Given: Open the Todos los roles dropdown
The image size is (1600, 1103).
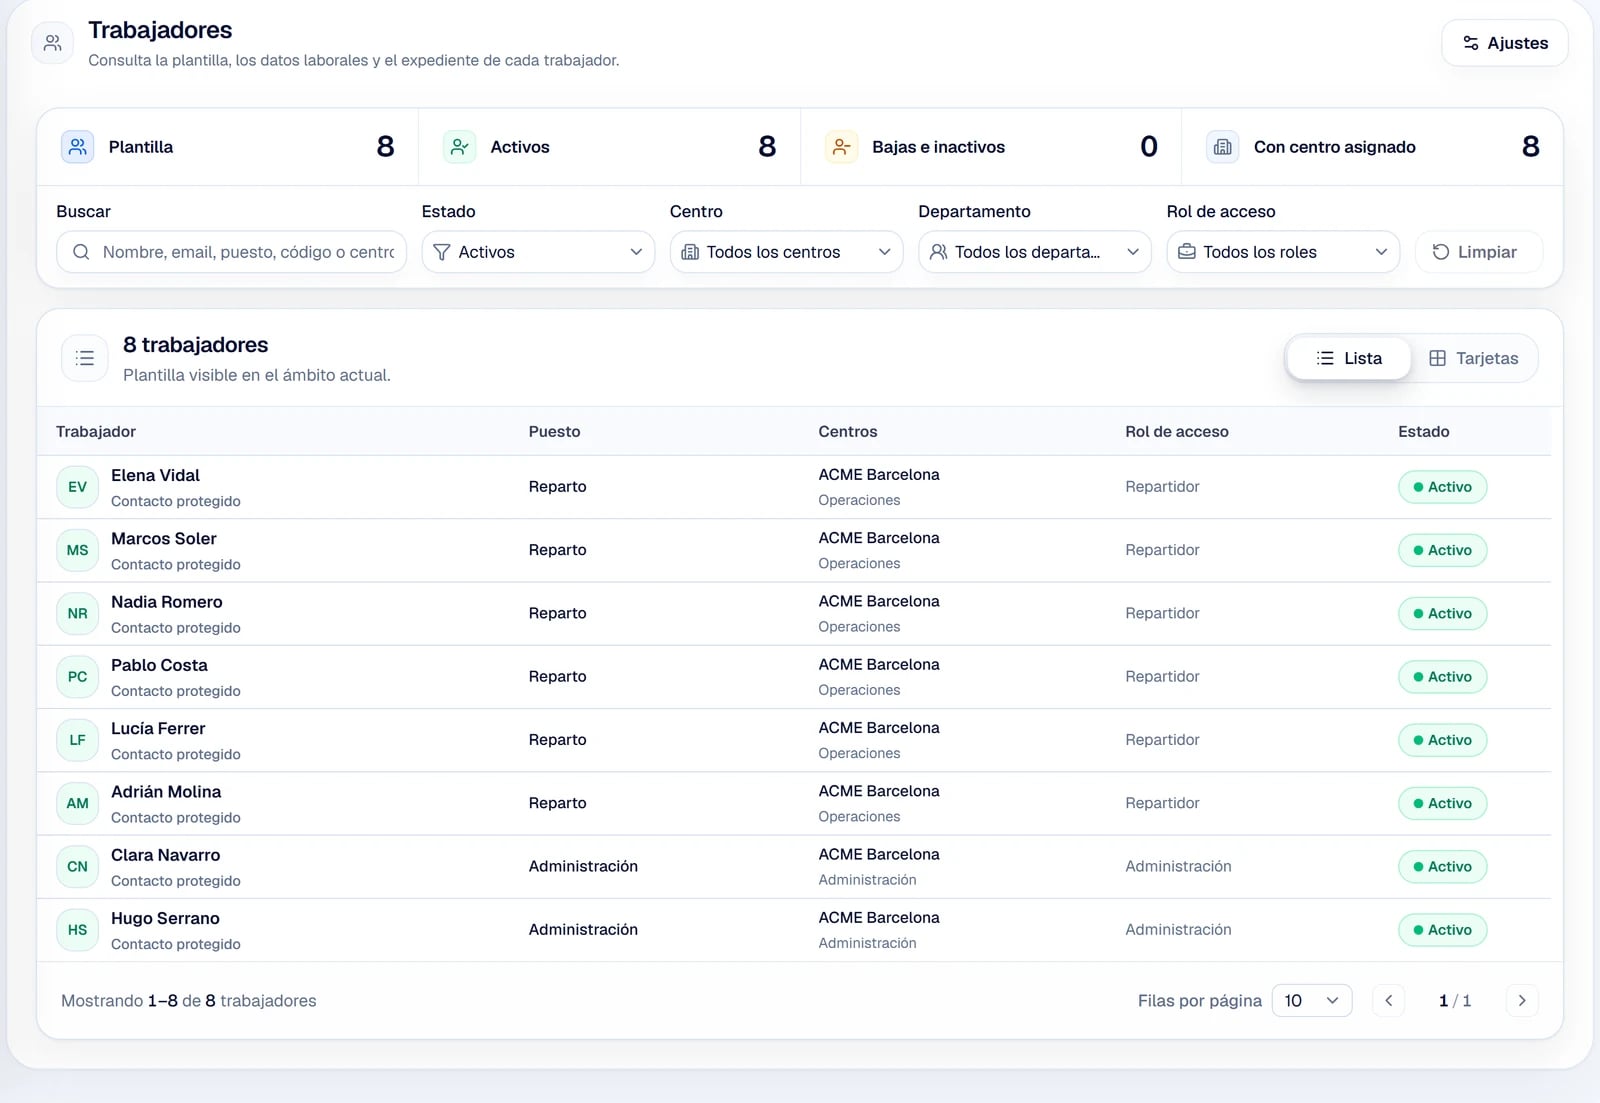Looking at the screenshot, I should click(1283, 252).
